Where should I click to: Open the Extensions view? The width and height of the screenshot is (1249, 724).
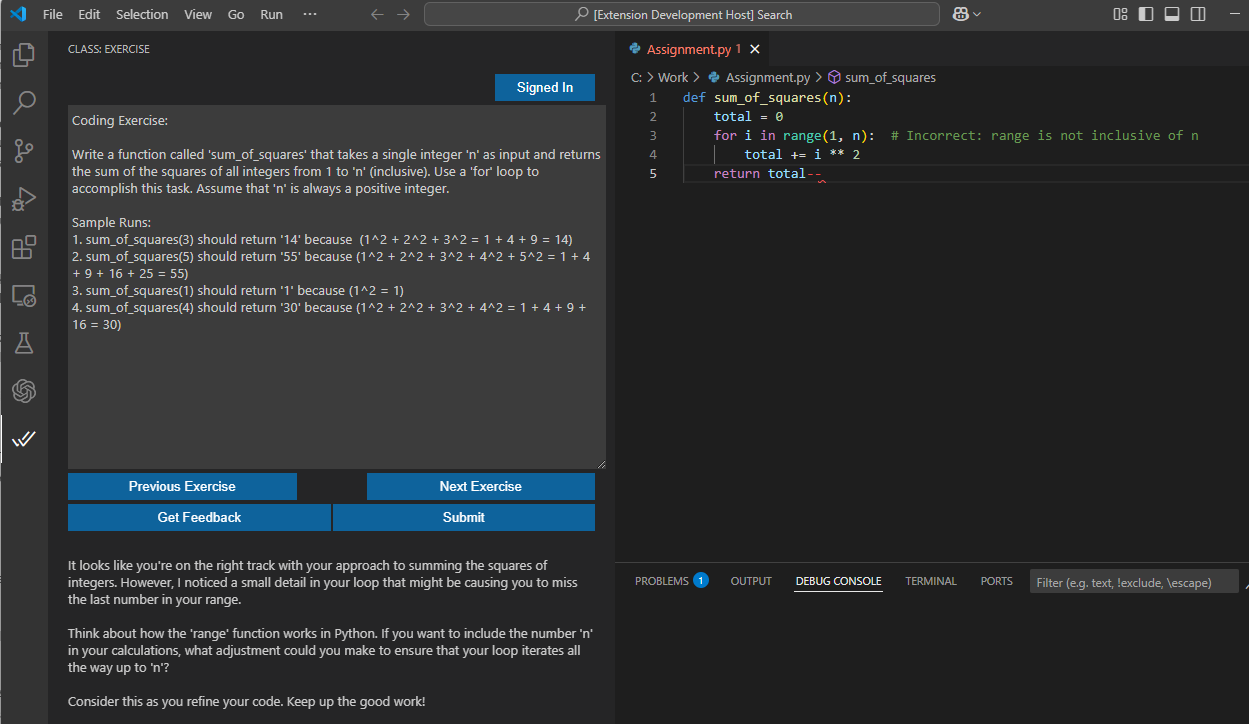(24, 247)
